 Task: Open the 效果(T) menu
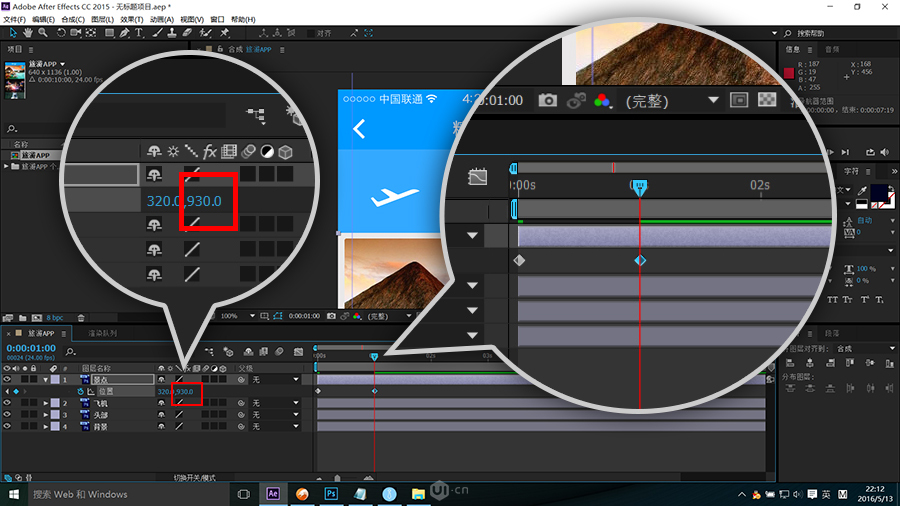click(x=130, y=19)
